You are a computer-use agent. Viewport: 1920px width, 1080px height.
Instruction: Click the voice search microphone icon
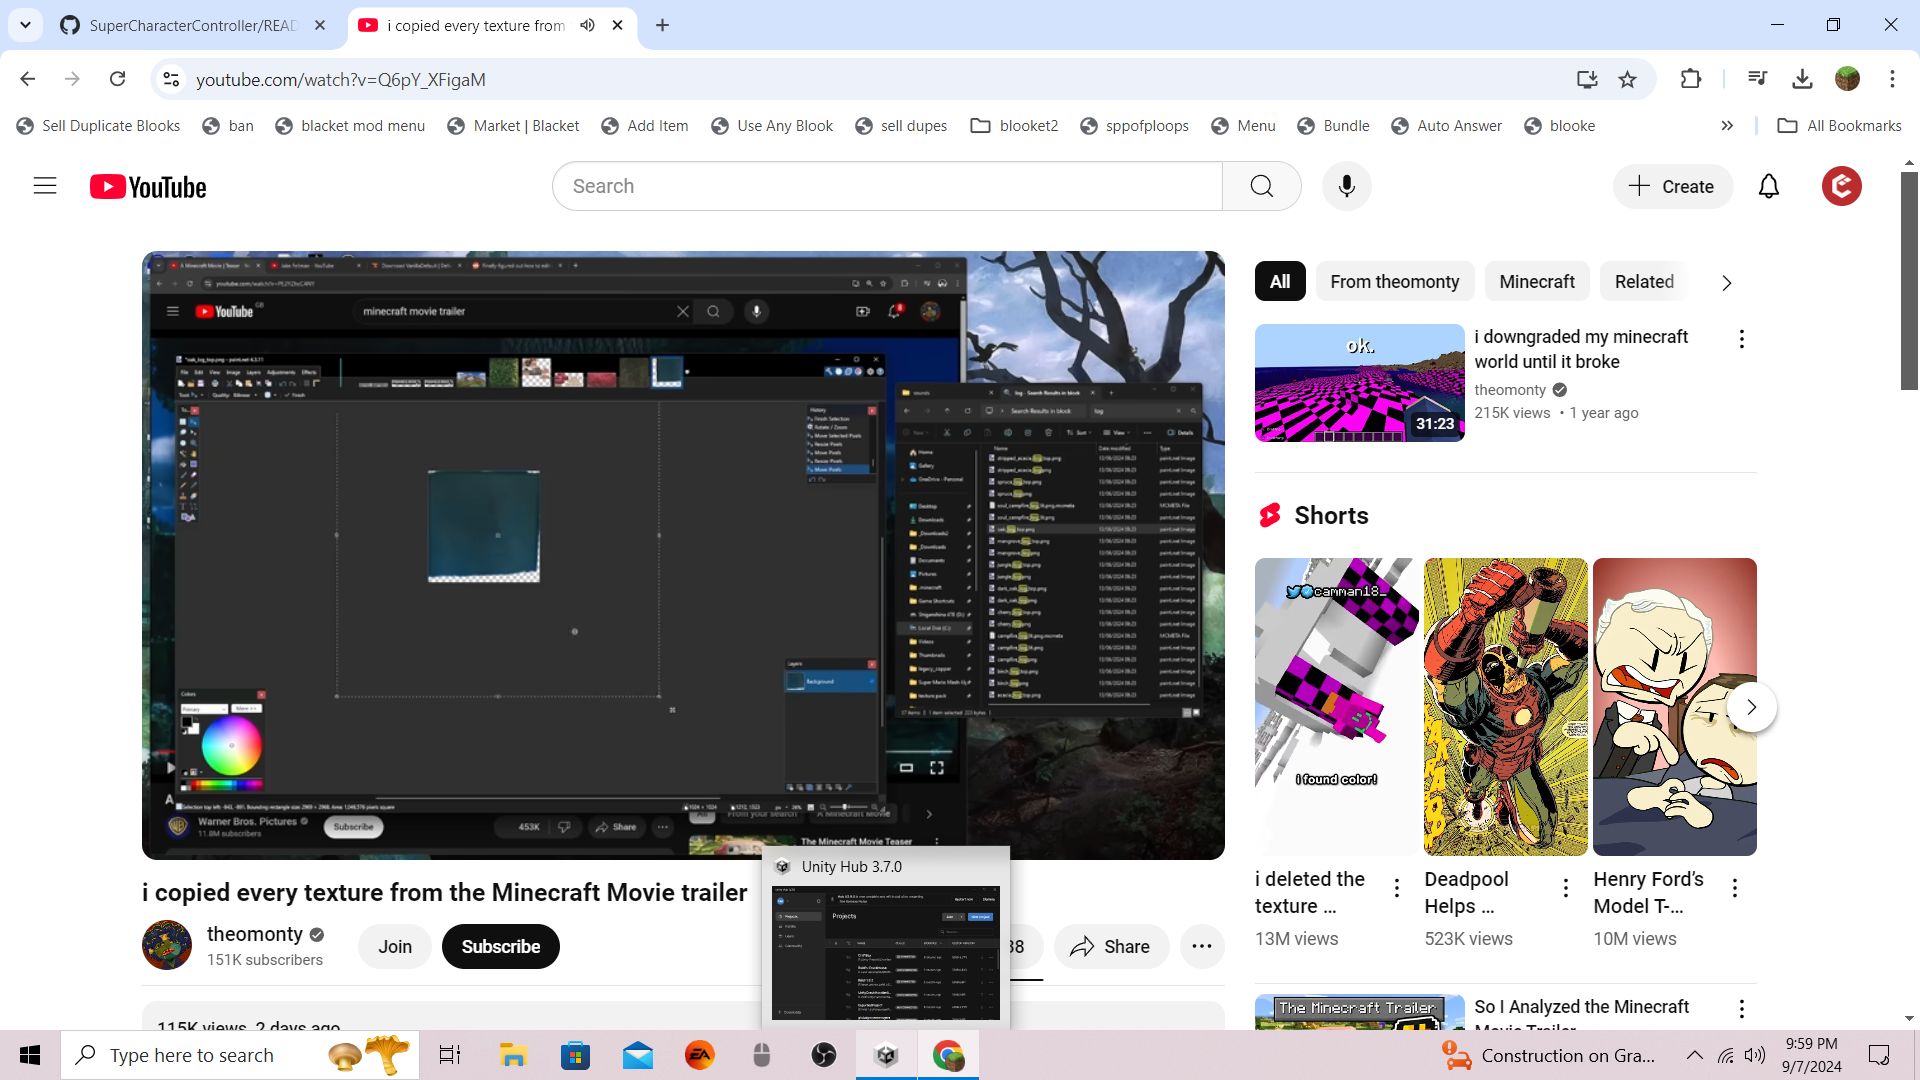tap(1346, 186)
